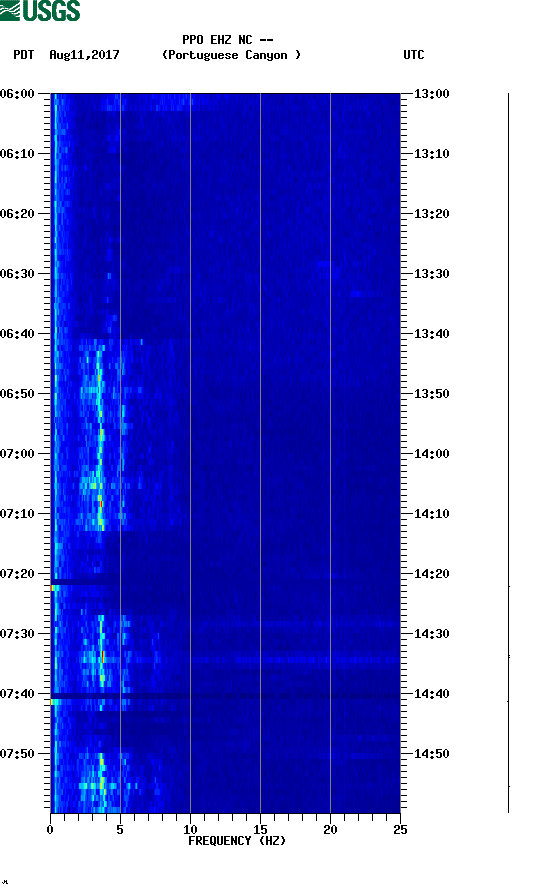Click the 14:00 UTC time label
This screenshot has width=552, height=893.
pyautogui.click(x=431, y=453)
